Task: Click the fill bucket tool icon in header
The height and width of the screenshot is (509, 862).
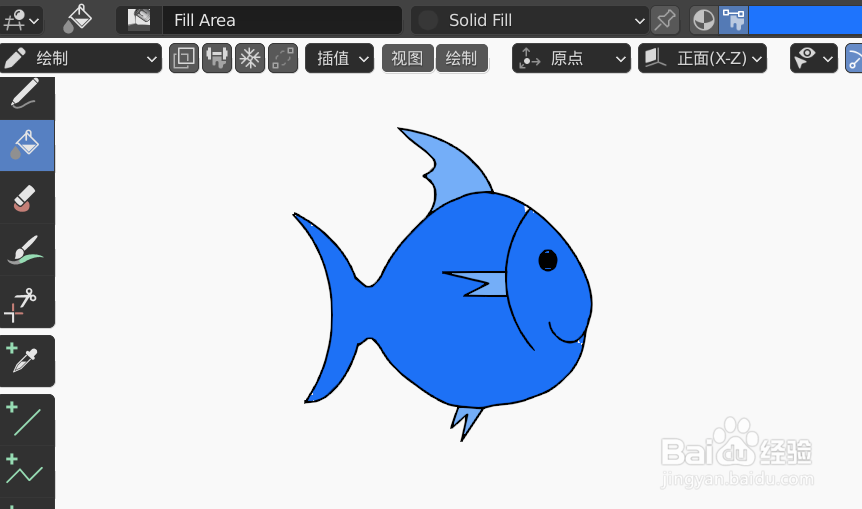Action: coord(78,19)
